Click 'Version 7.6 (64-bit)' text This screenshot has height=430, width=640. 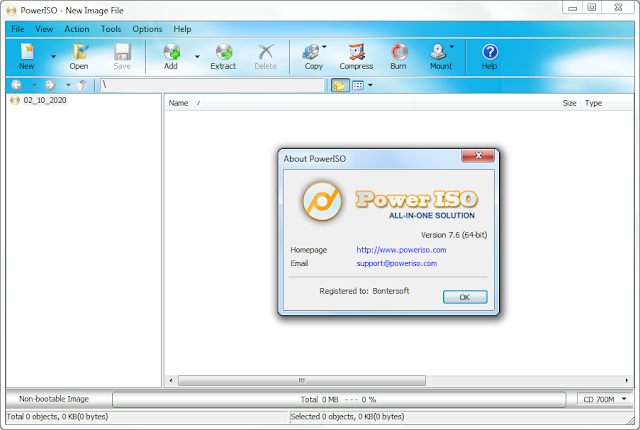pos(454,235)
